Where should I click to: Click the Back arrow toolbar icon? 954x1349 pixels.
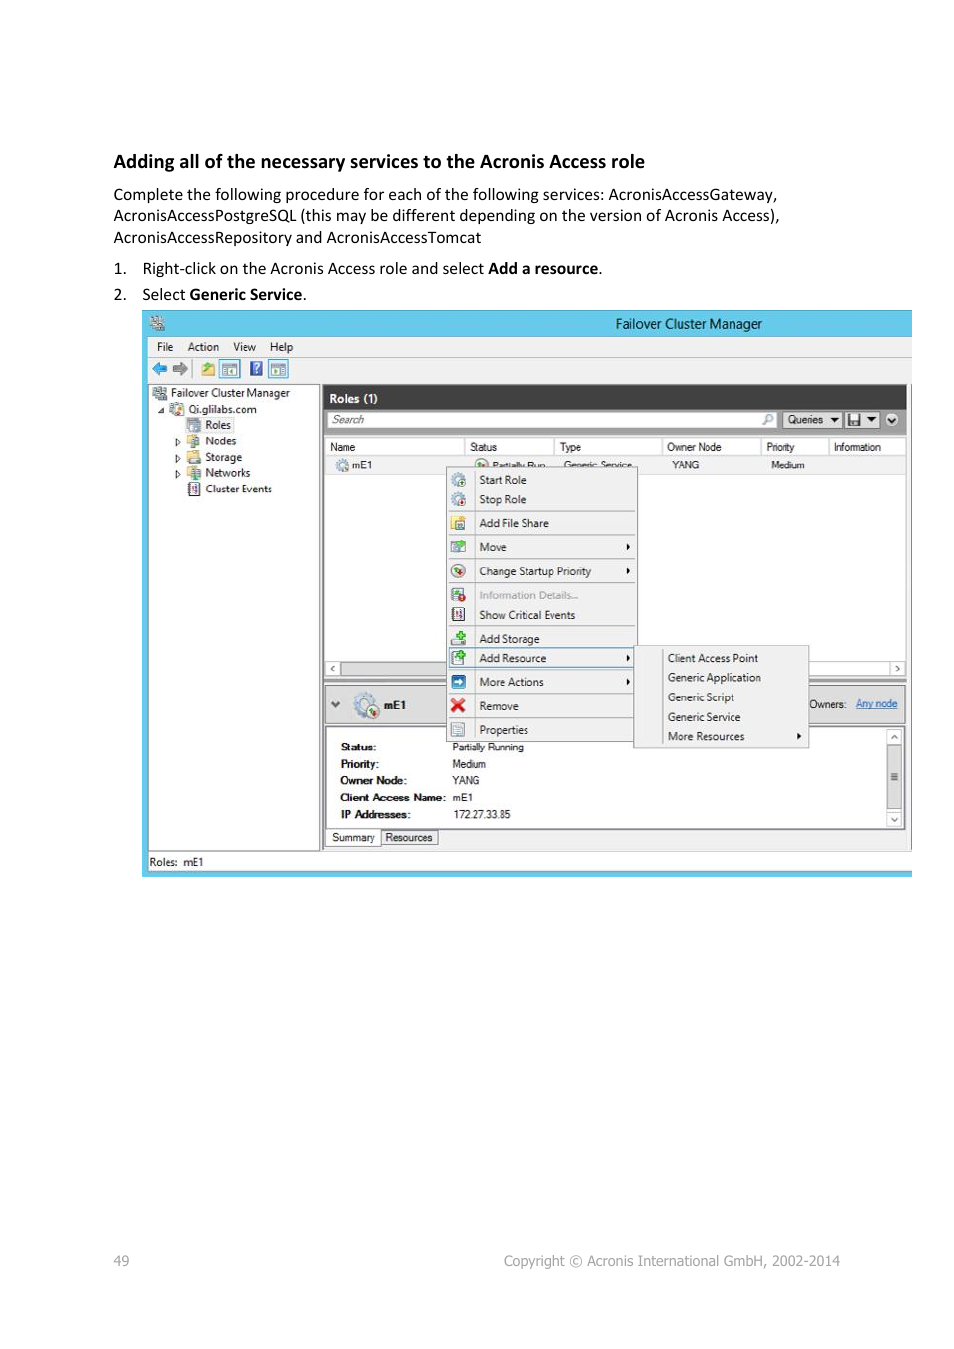tap(159, 369)
